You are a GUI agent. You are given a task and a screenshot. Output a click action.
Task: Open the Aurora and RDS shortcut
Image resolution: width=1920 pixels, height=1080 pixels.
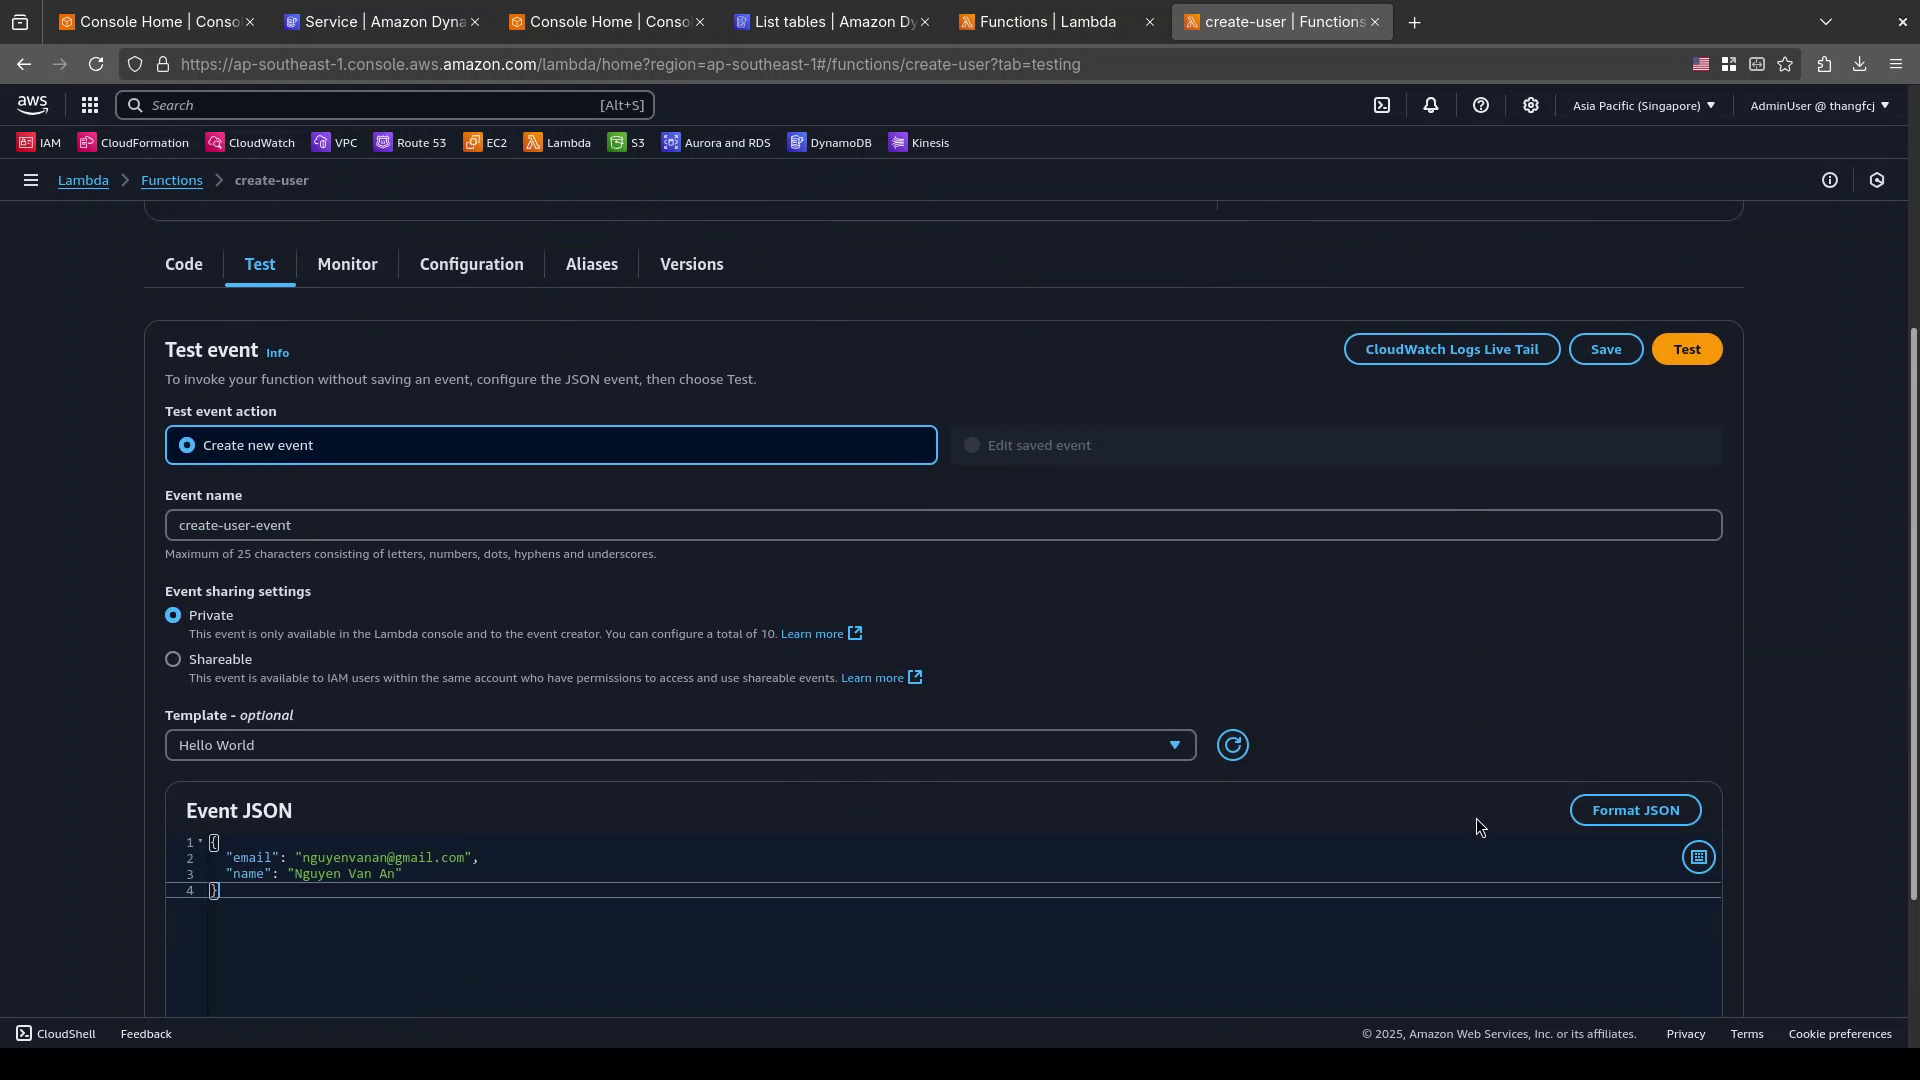coord(716,143)
